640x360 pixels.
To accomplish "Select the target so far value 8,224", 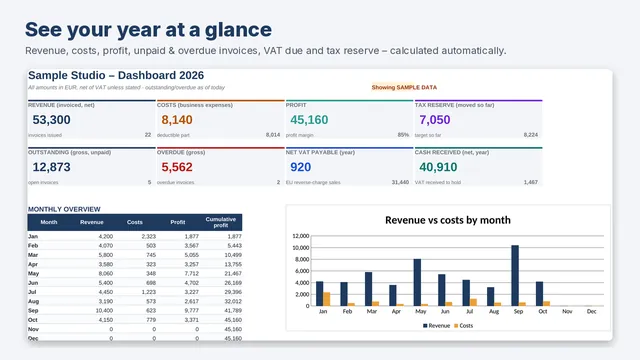I will [x=531, y=135].
